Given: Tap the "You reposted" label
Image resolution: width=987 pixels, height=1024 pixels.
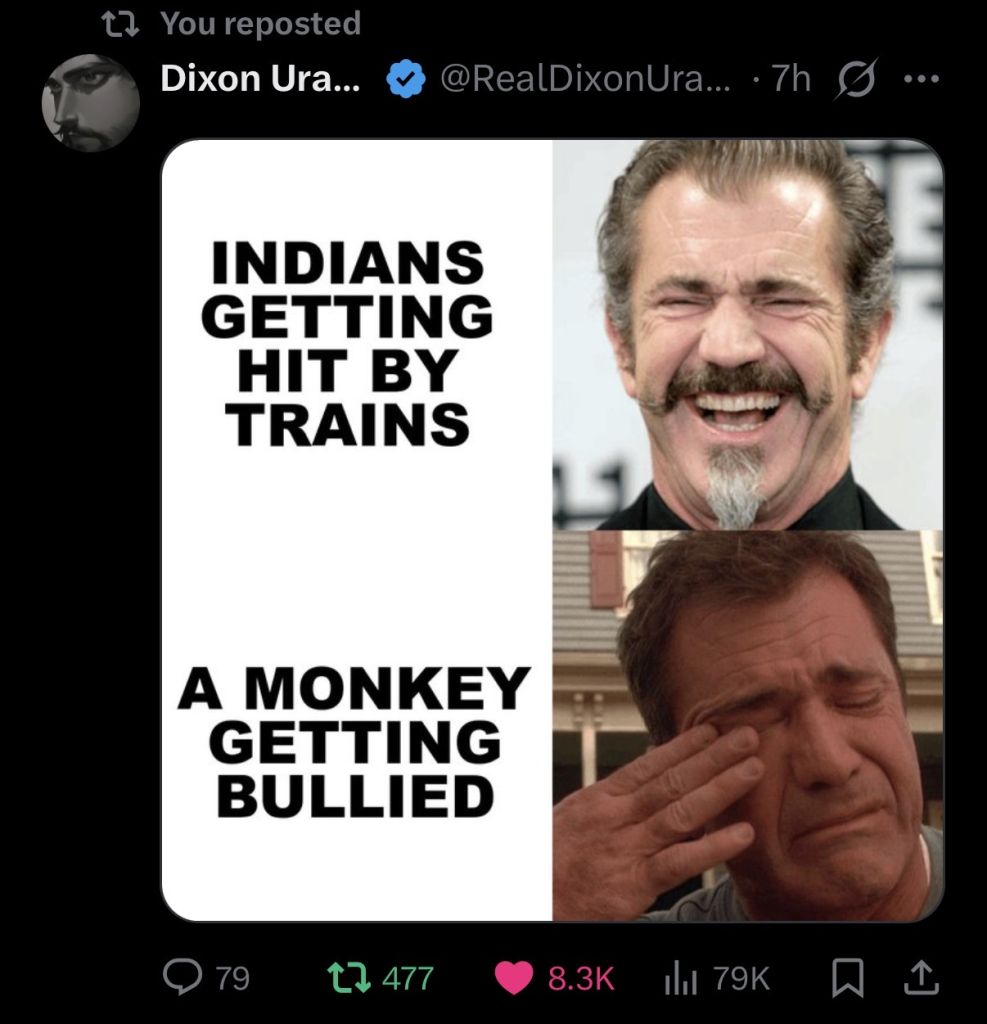Looking at the screenshot, I should (x=261, y=24).
